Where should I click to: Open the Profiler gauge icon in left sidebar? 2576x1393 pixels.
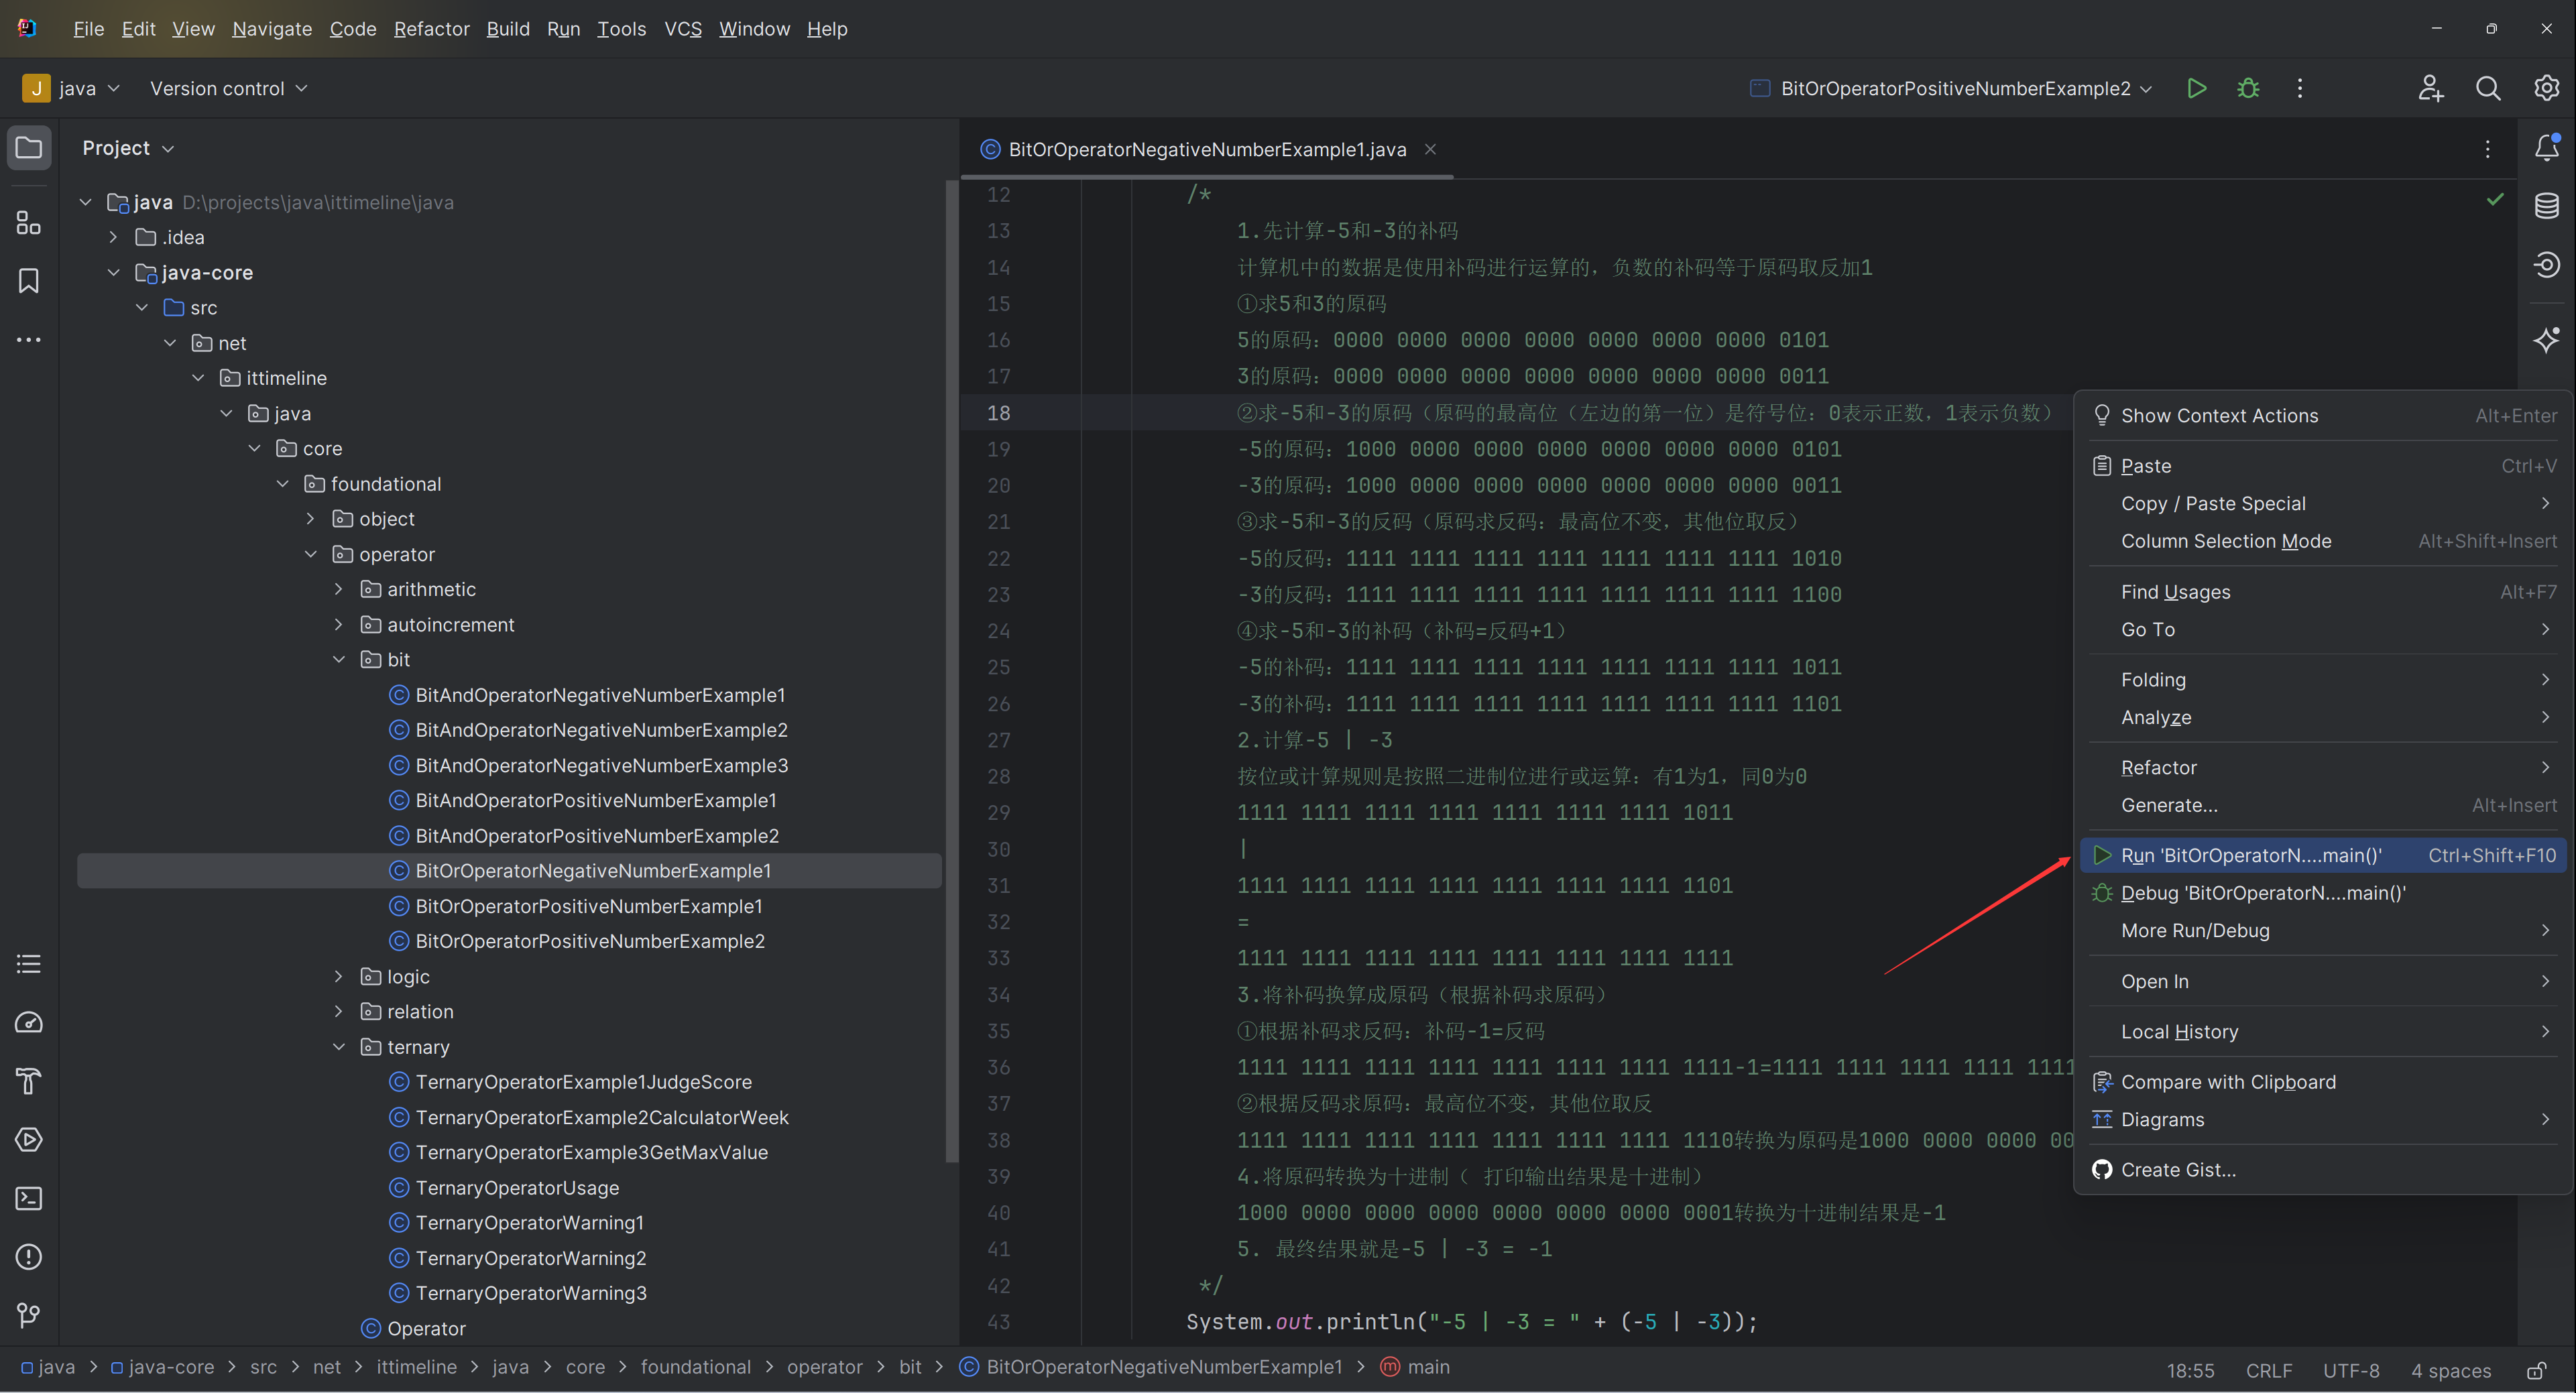click(x=29, y=1022)
